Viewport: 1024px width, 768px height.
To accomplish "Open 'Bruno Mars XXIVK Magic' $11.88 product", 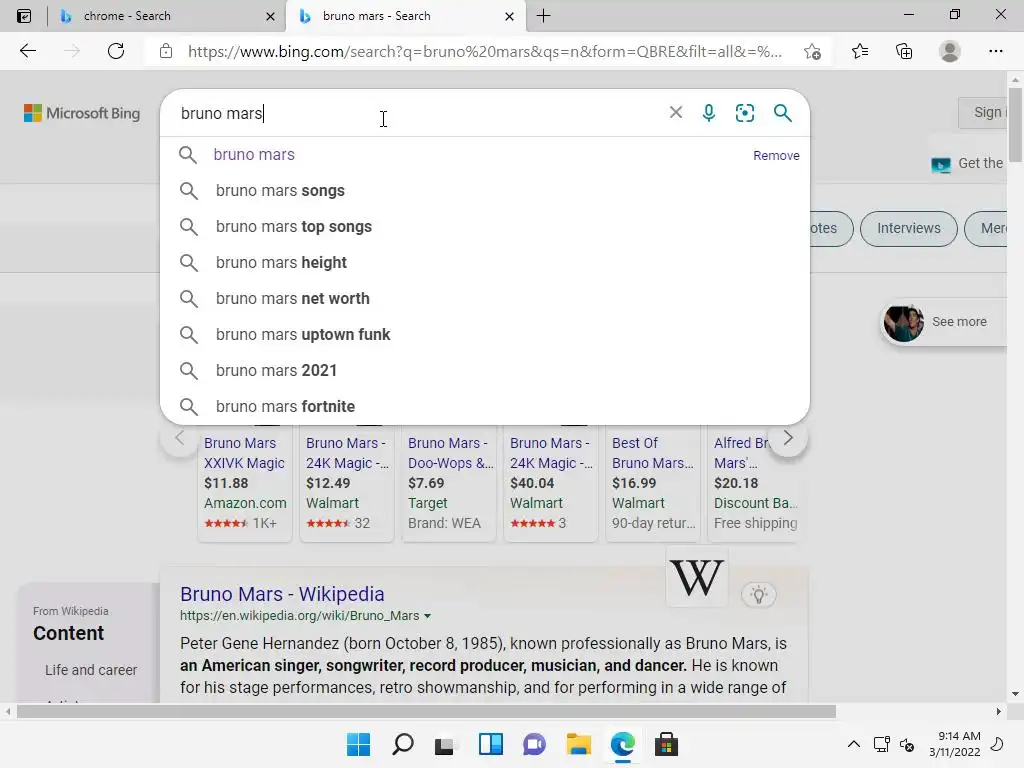I will pyautogui.click(x=244, y=483).
